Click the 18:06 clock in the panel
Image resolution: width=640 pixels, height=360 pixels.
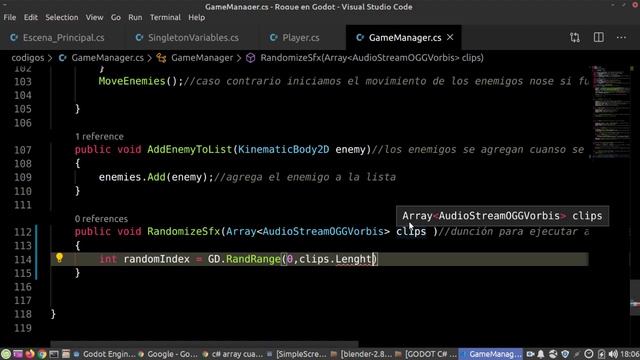point(630,354)
